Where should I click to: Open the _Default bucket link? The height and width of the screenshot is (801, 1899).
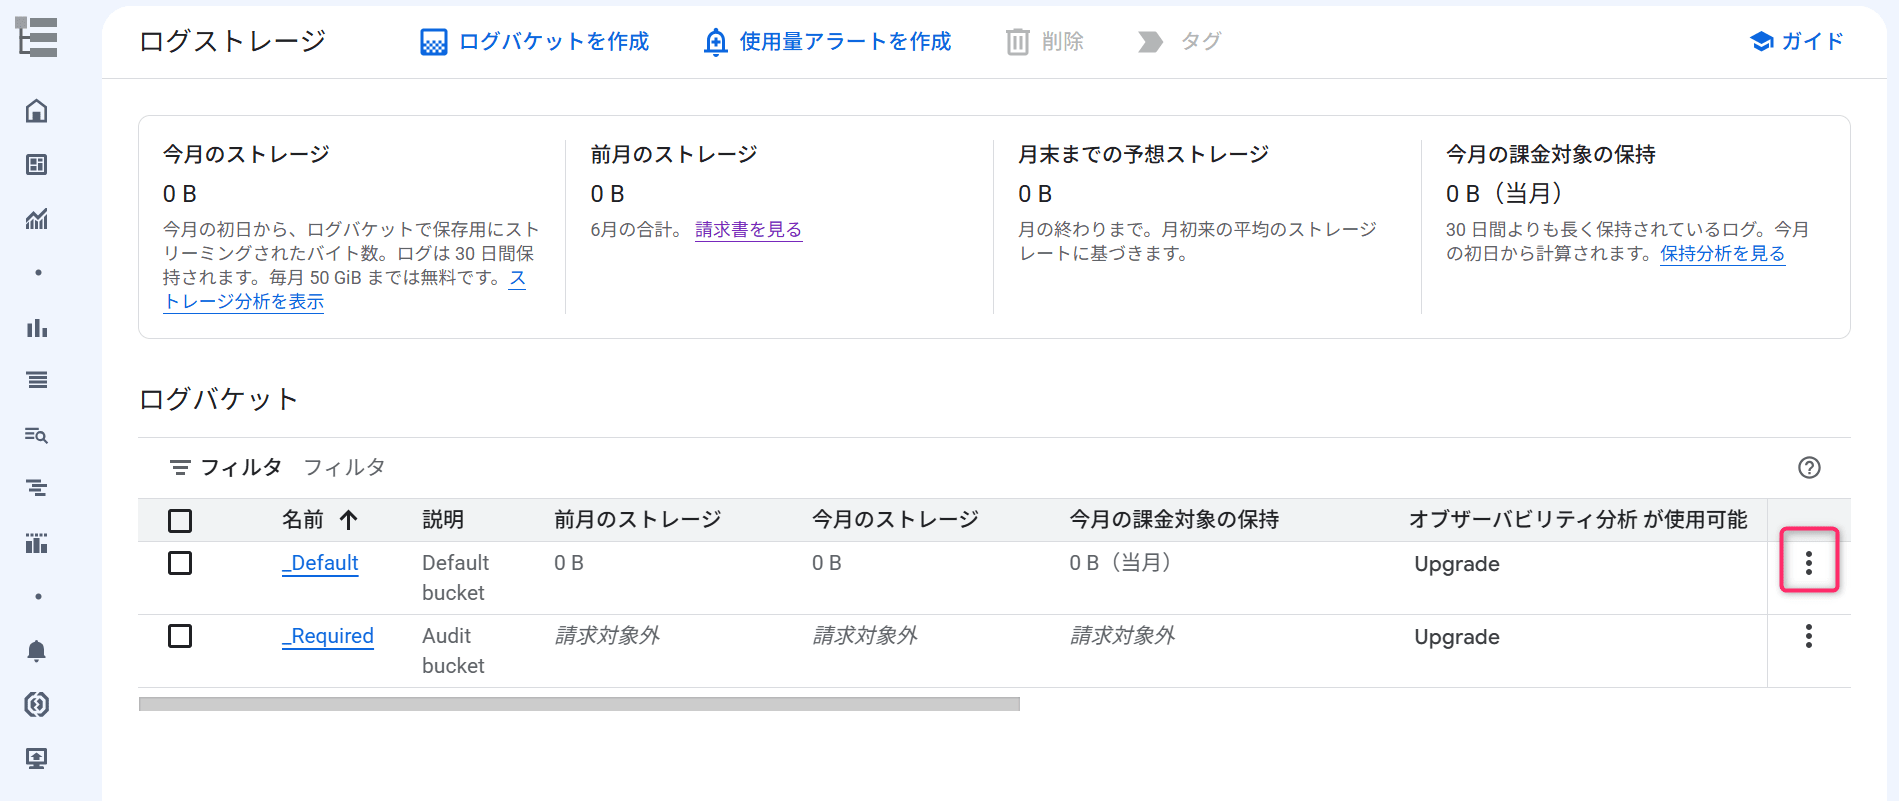[320, 563]
